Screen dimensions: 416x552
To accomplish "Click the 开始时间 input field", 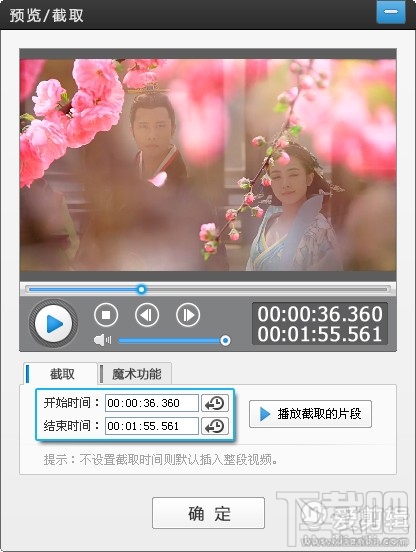I will coord(152,403).
